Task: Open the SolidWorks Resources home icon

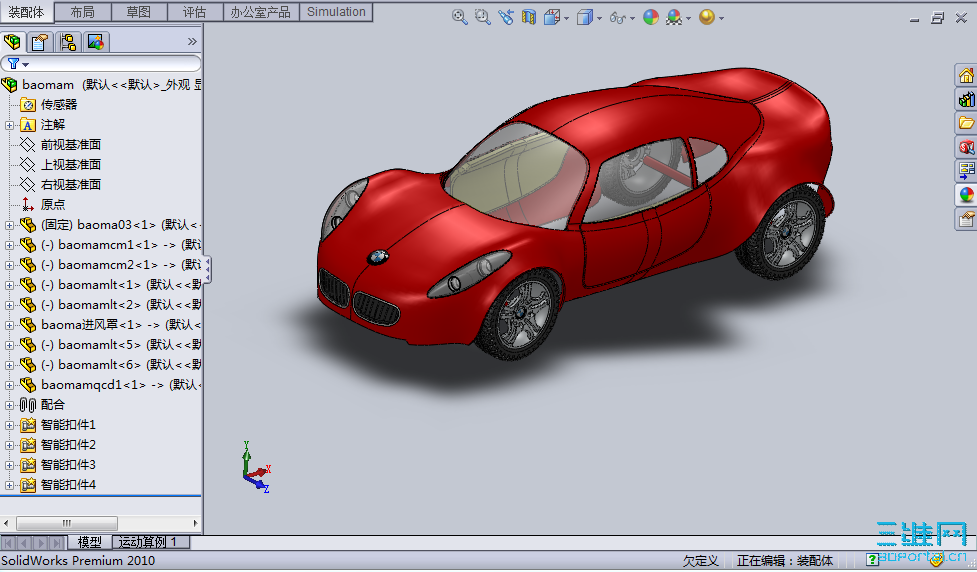Action: 966,76
